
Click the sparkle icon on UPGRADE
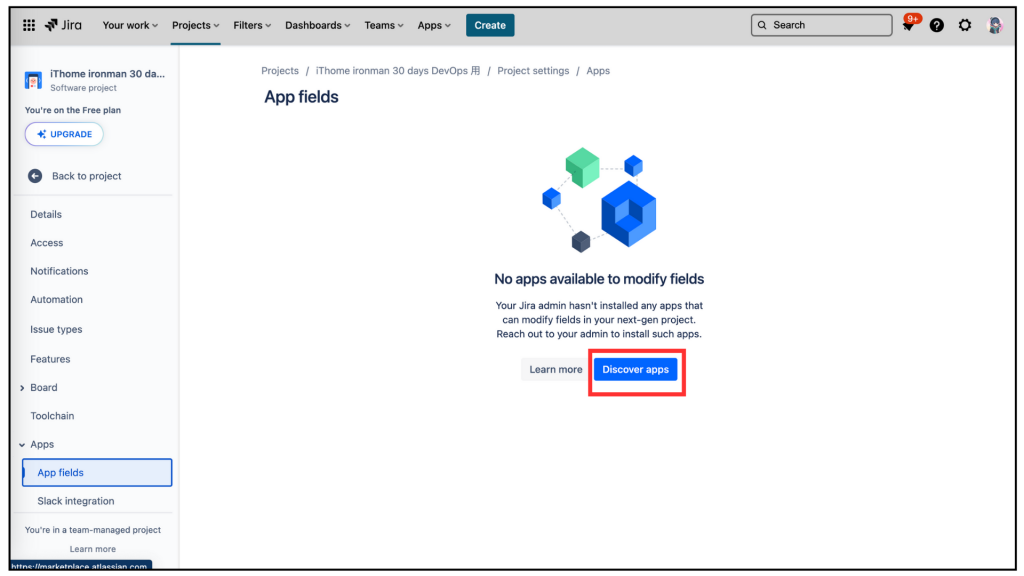[41, 134]
